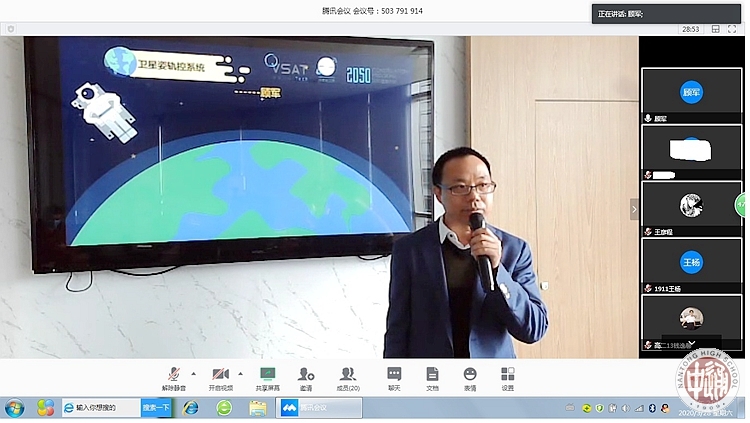Open the documents (文档) panel
Viewport: 750px width, 423px height.
pos(432,376)
